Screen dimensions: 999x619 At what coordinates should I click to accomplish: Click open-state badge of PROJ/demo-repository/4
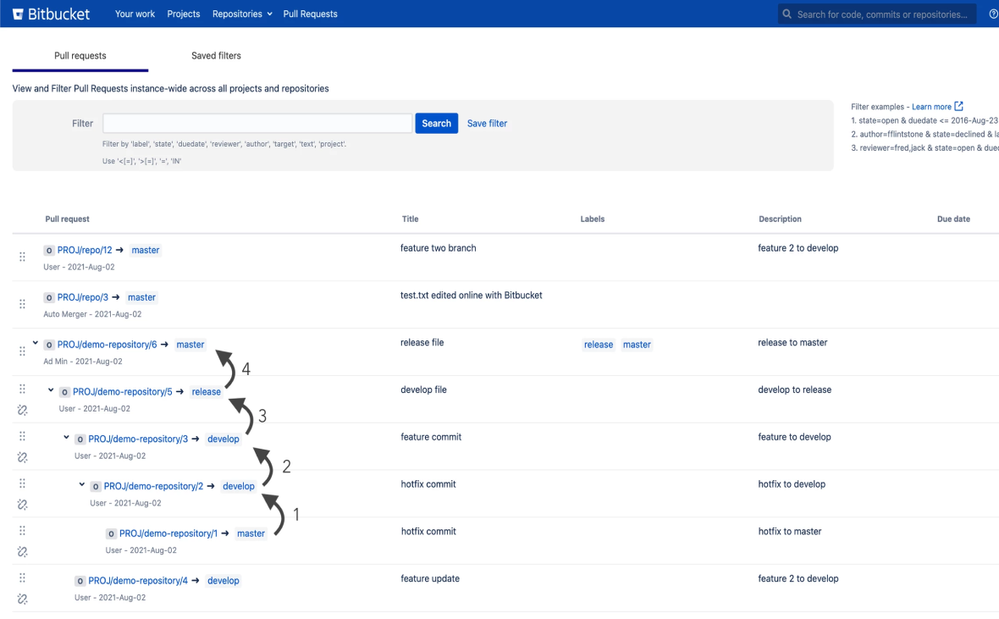(80, 581)
